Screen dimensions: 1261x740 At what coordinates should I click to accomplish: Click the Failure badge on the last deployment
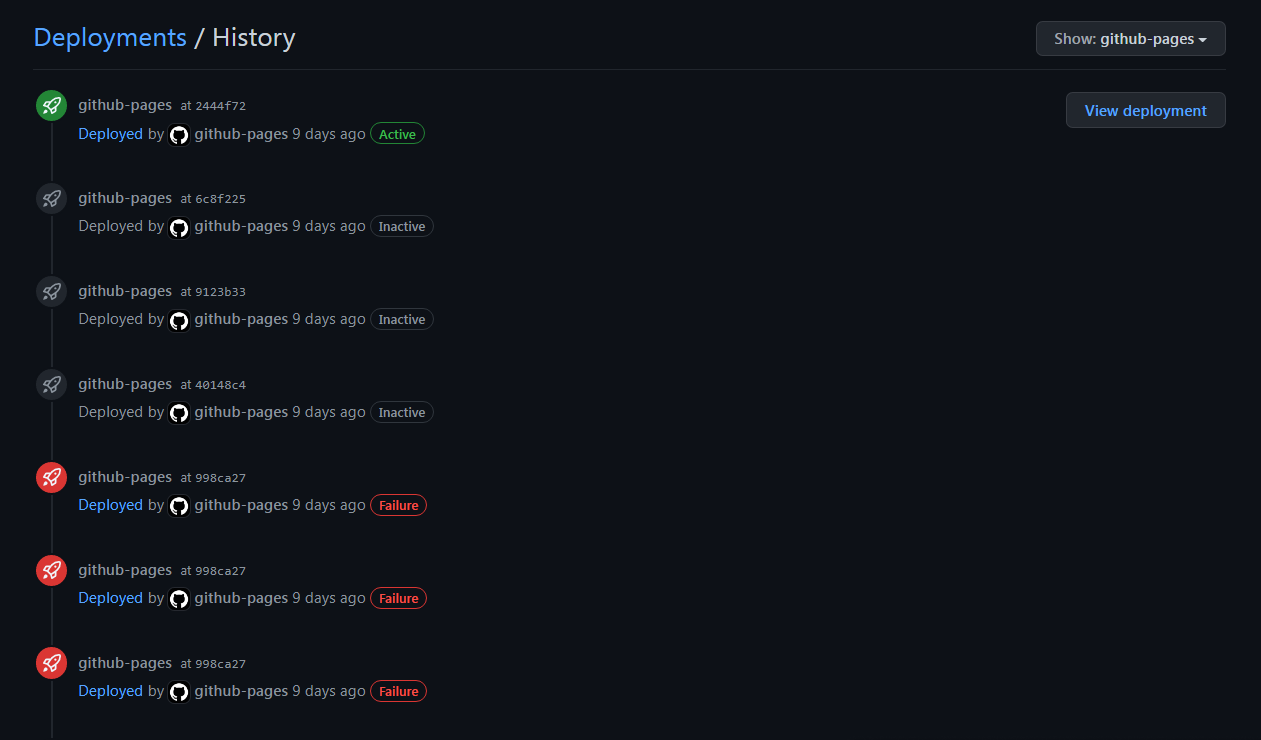click(x=398, y=691)
